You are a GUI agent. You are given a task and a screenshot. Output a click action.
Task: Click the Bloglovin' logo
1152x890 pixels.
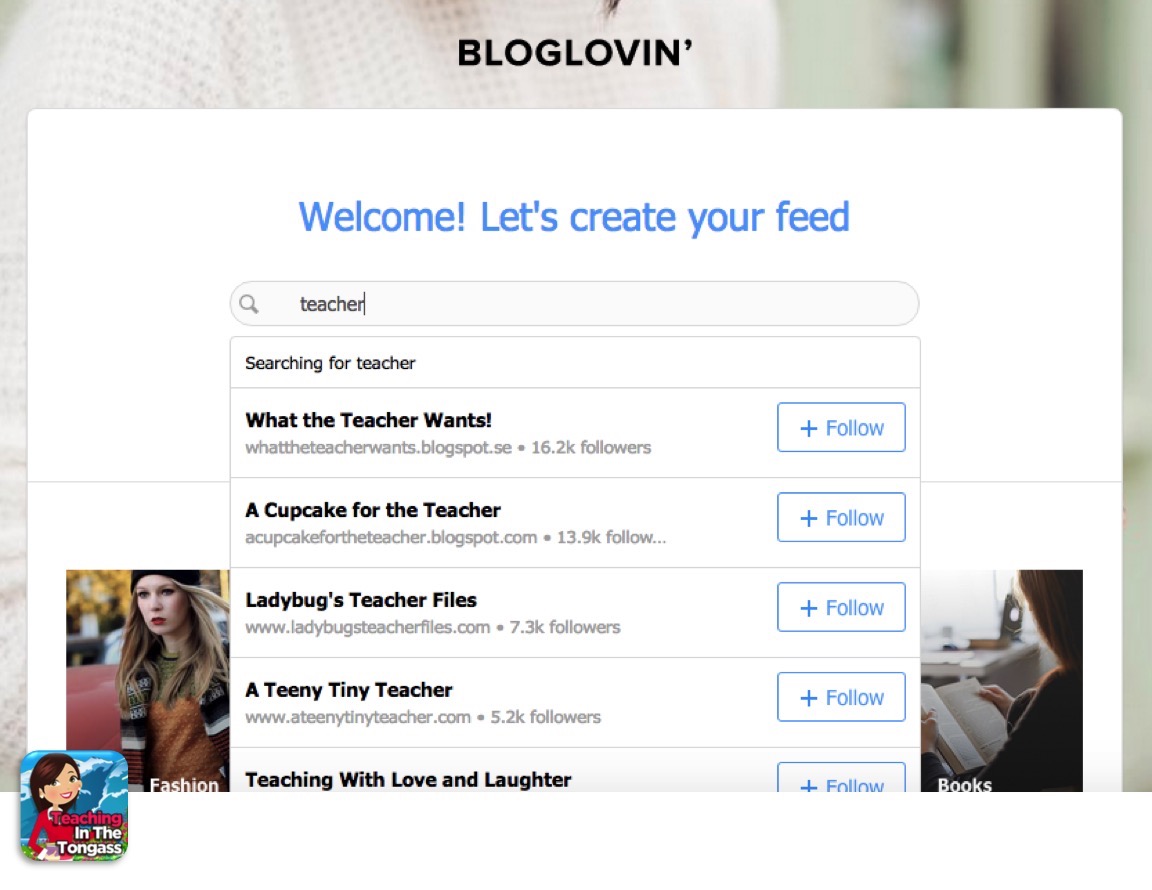(x=575, y=53)
